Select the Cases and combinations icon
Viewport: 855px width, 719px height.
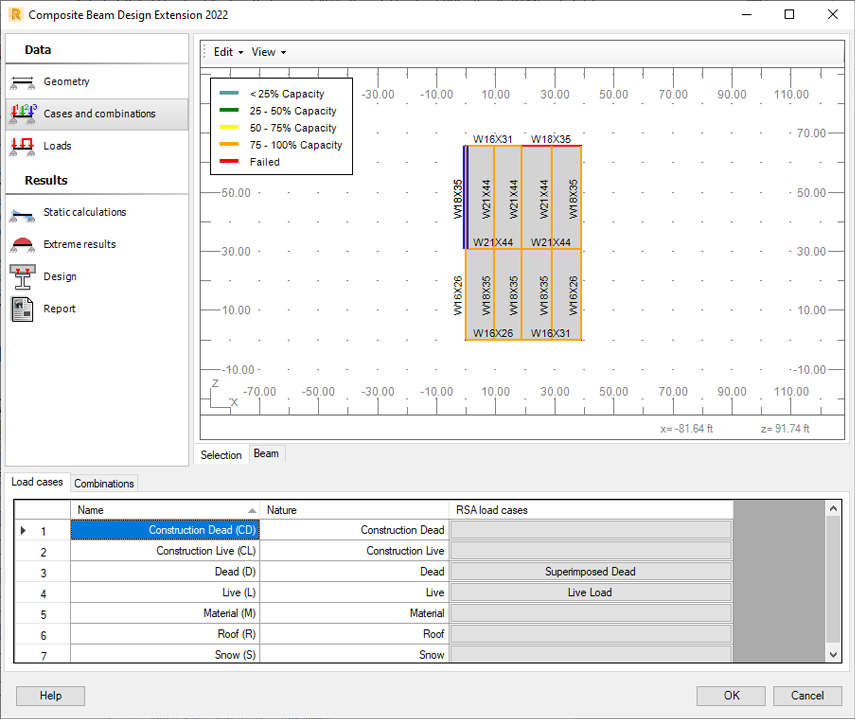point(22,114)
